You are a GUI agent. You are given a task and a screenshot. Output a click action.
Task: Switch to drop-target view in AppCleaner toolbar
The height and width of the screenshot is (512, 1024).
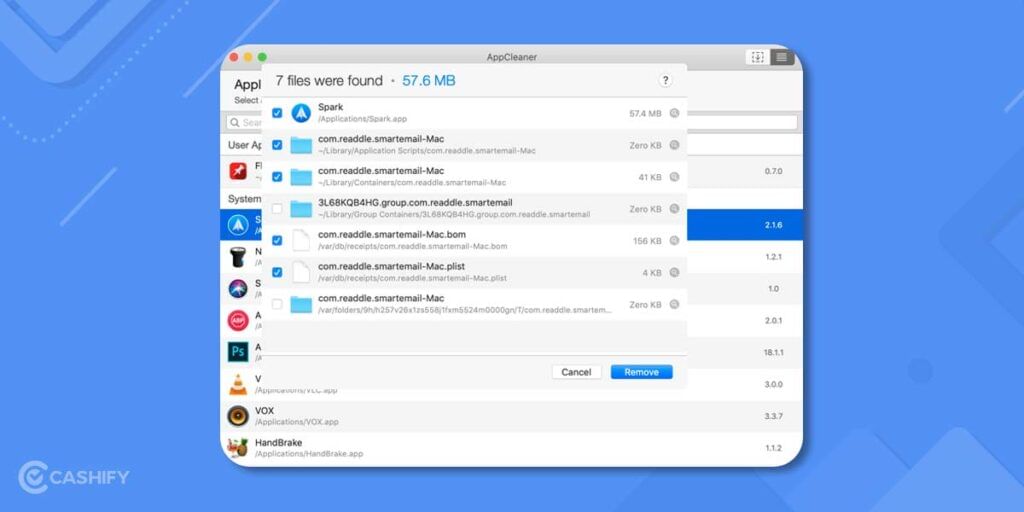pyautogui.click(x=758, y=57)
